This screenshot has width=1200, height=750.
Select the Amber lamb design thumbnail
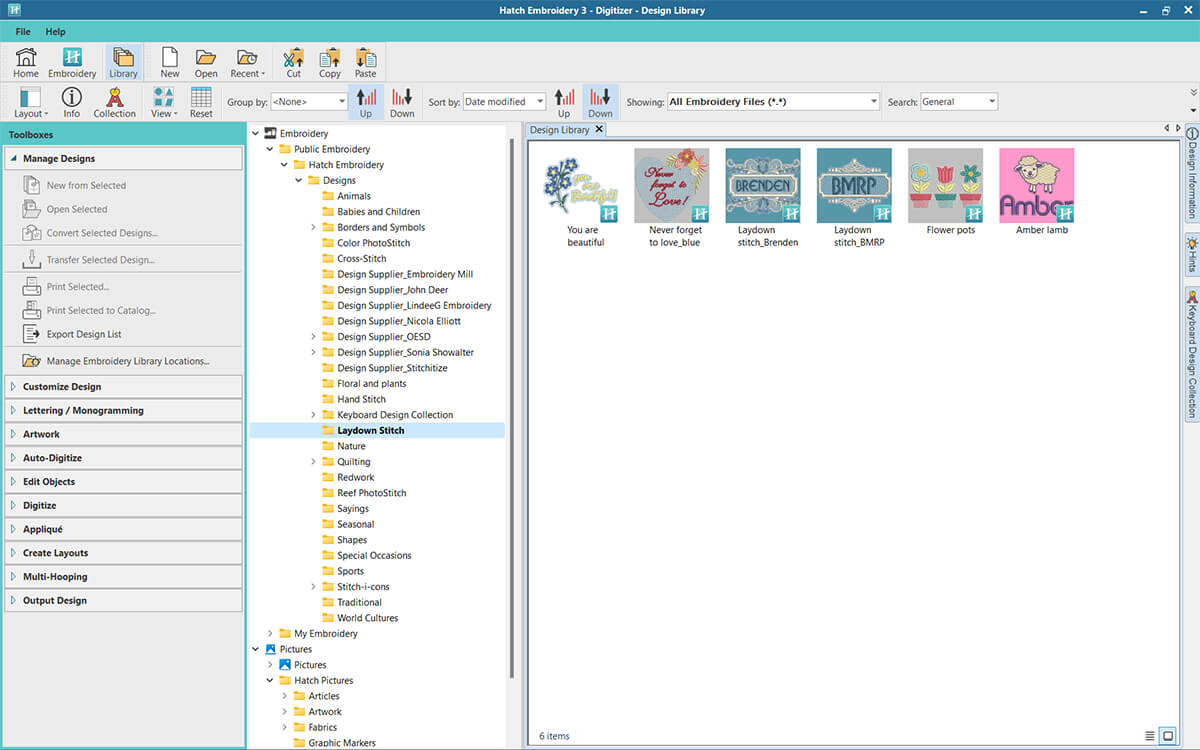pyautogui.click(x=1036, y=186)
